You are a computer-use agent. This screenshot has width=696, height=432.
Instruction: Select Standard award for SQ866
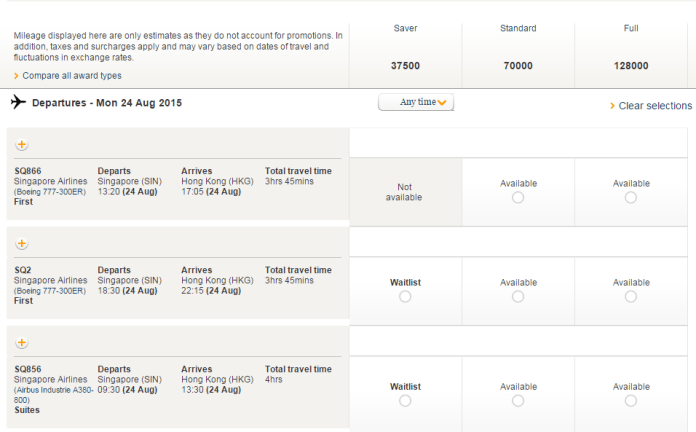pyautogui.click(x=517, y=198)
